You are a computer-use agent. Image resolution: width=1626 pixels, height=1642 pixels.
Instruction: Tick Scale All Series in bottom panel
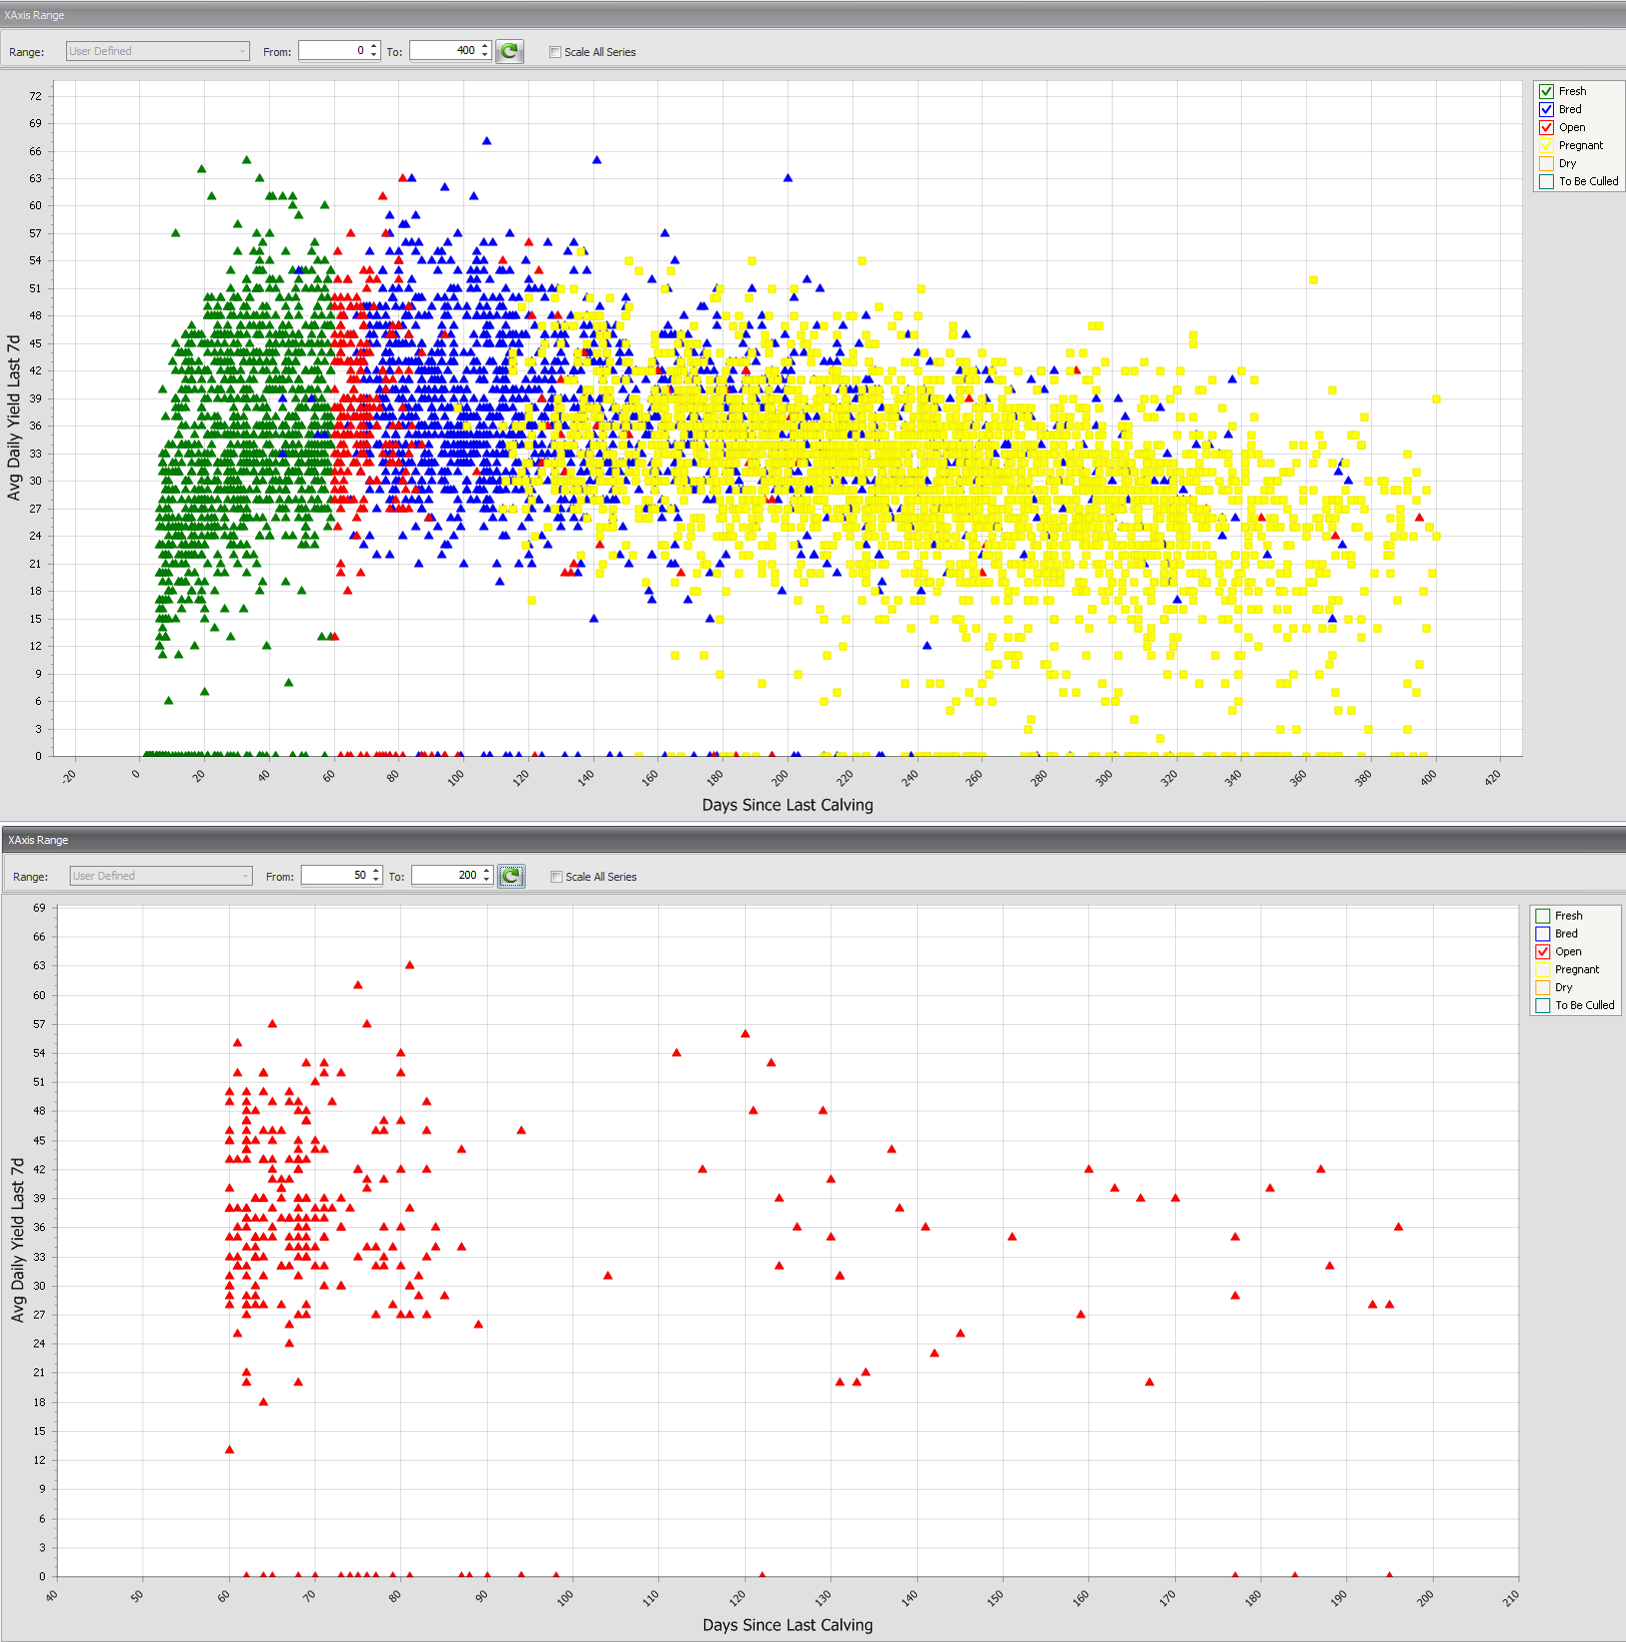click(x=557, y=877)
